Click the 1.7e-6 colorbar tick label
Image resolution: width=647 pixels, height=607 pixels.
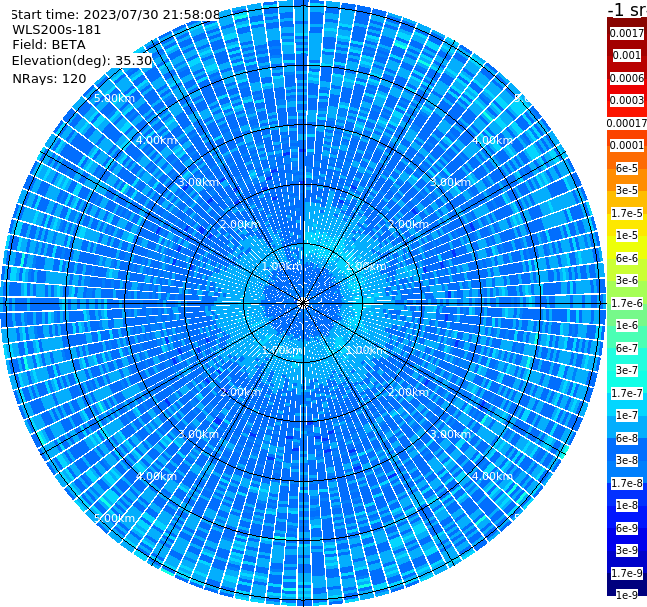coord(627,303)
